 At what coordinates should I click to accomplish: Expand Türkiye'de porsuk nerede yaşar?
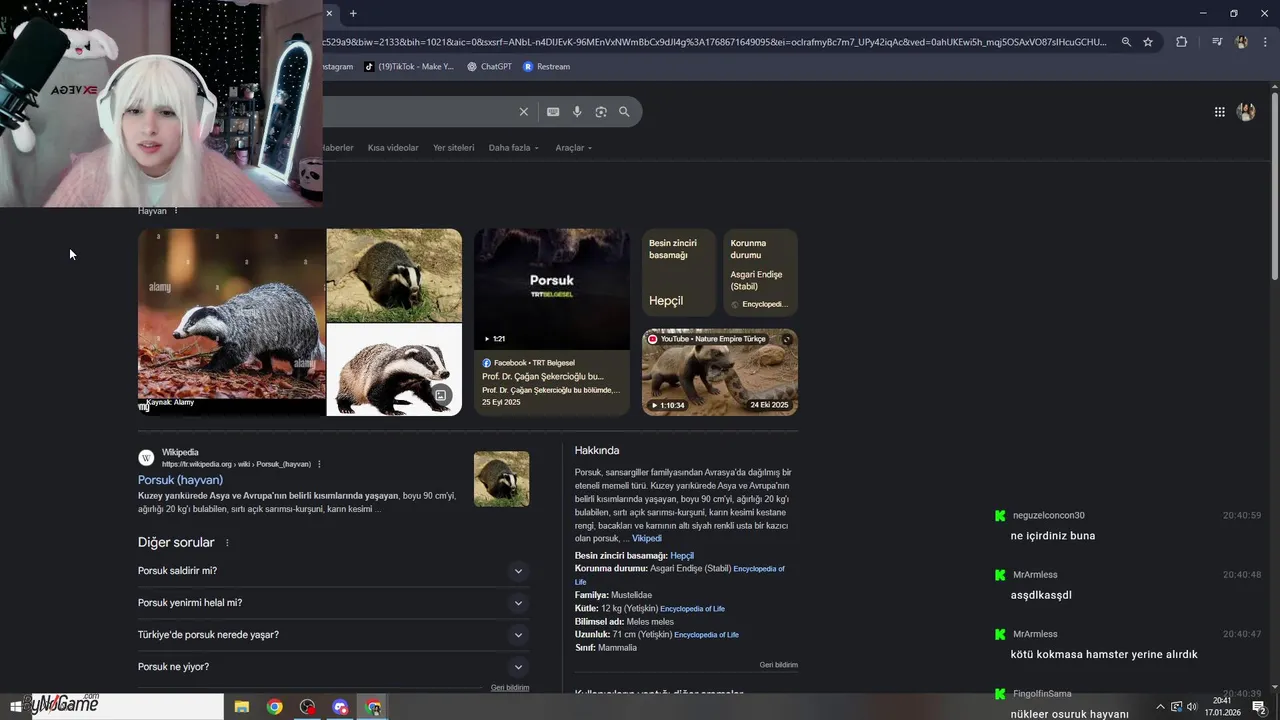pos(333,635)
